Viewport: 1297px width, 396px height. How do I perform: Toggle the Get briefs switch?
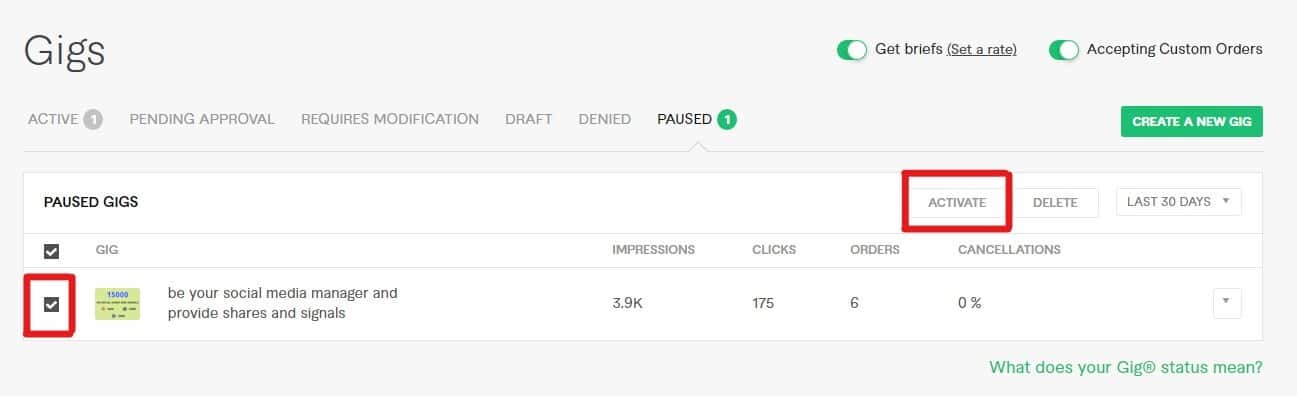[x=851, y=49]
